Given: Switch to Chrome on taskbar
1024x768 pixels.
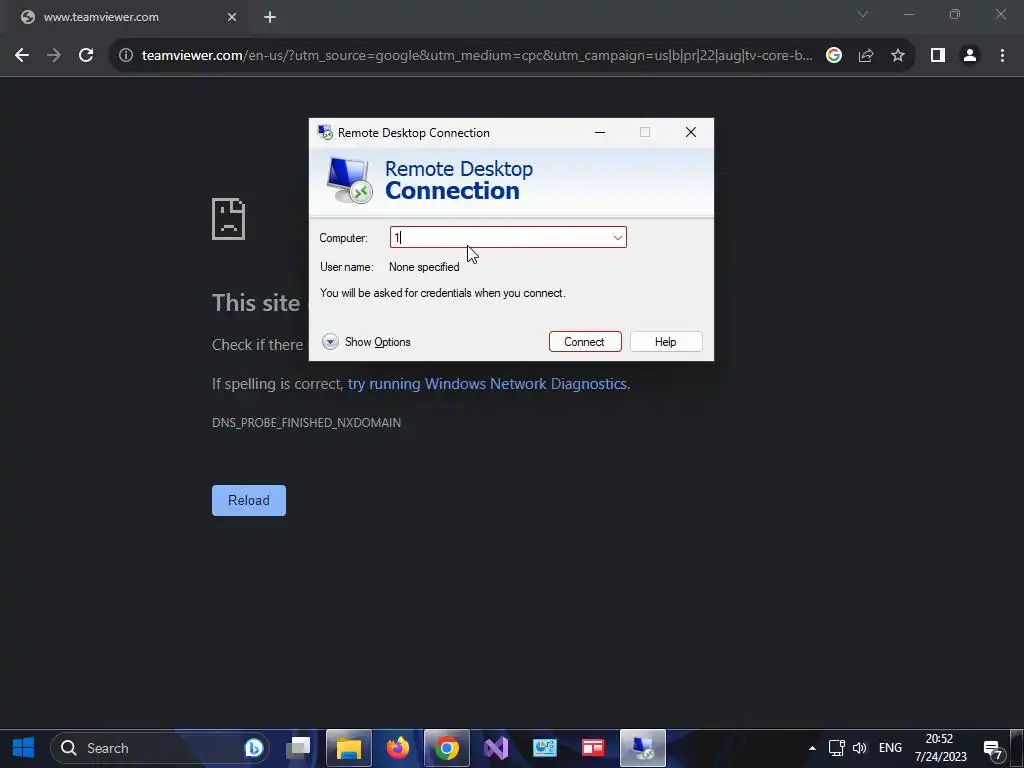Looking at the screenshot, I should click(x=447, y=748).
